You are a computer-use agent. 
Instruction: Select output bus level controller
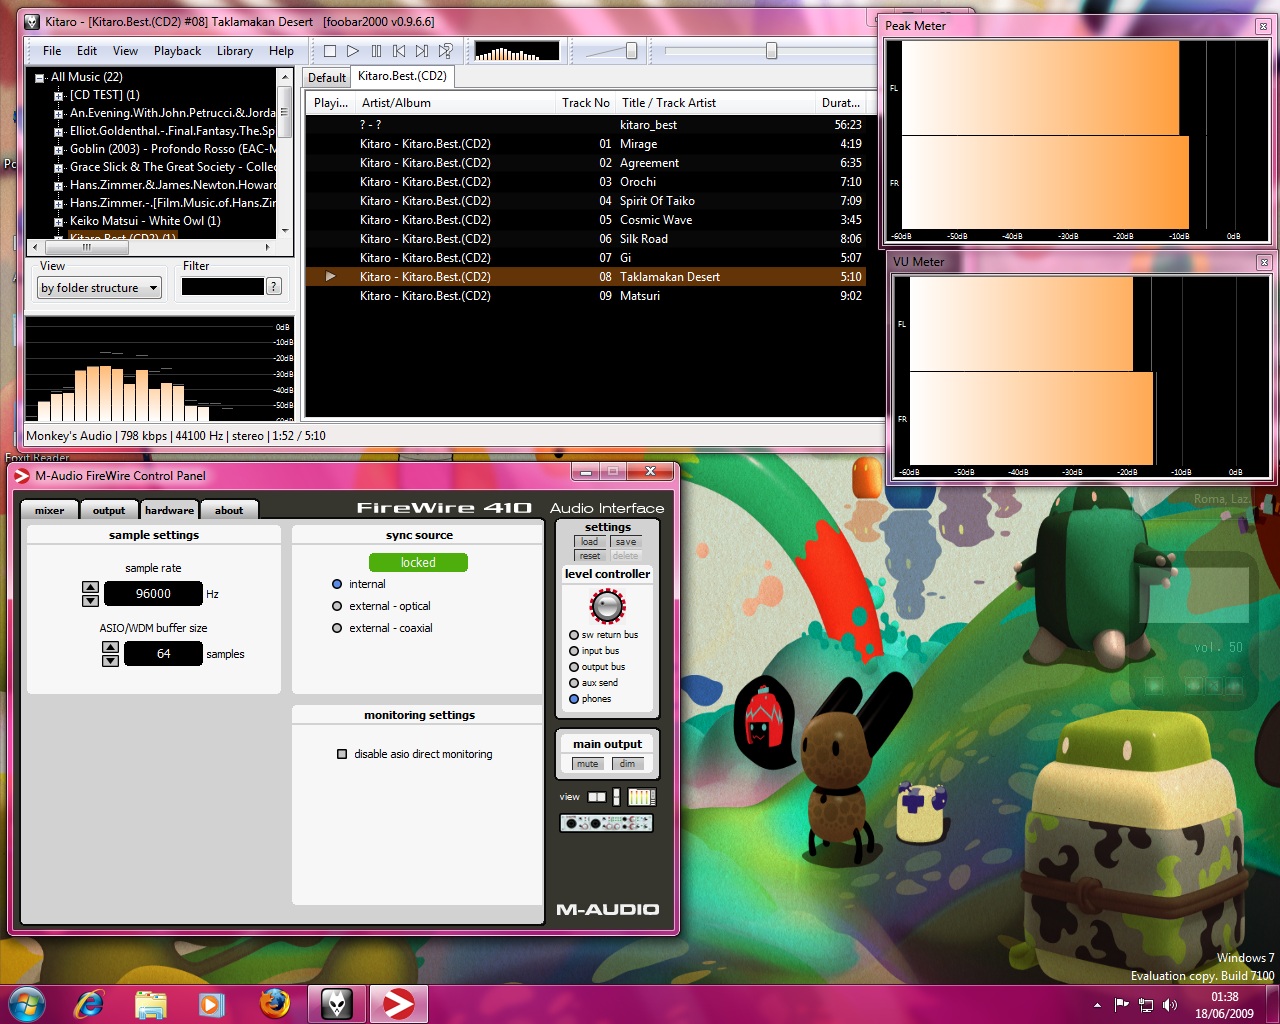[574, 667]
